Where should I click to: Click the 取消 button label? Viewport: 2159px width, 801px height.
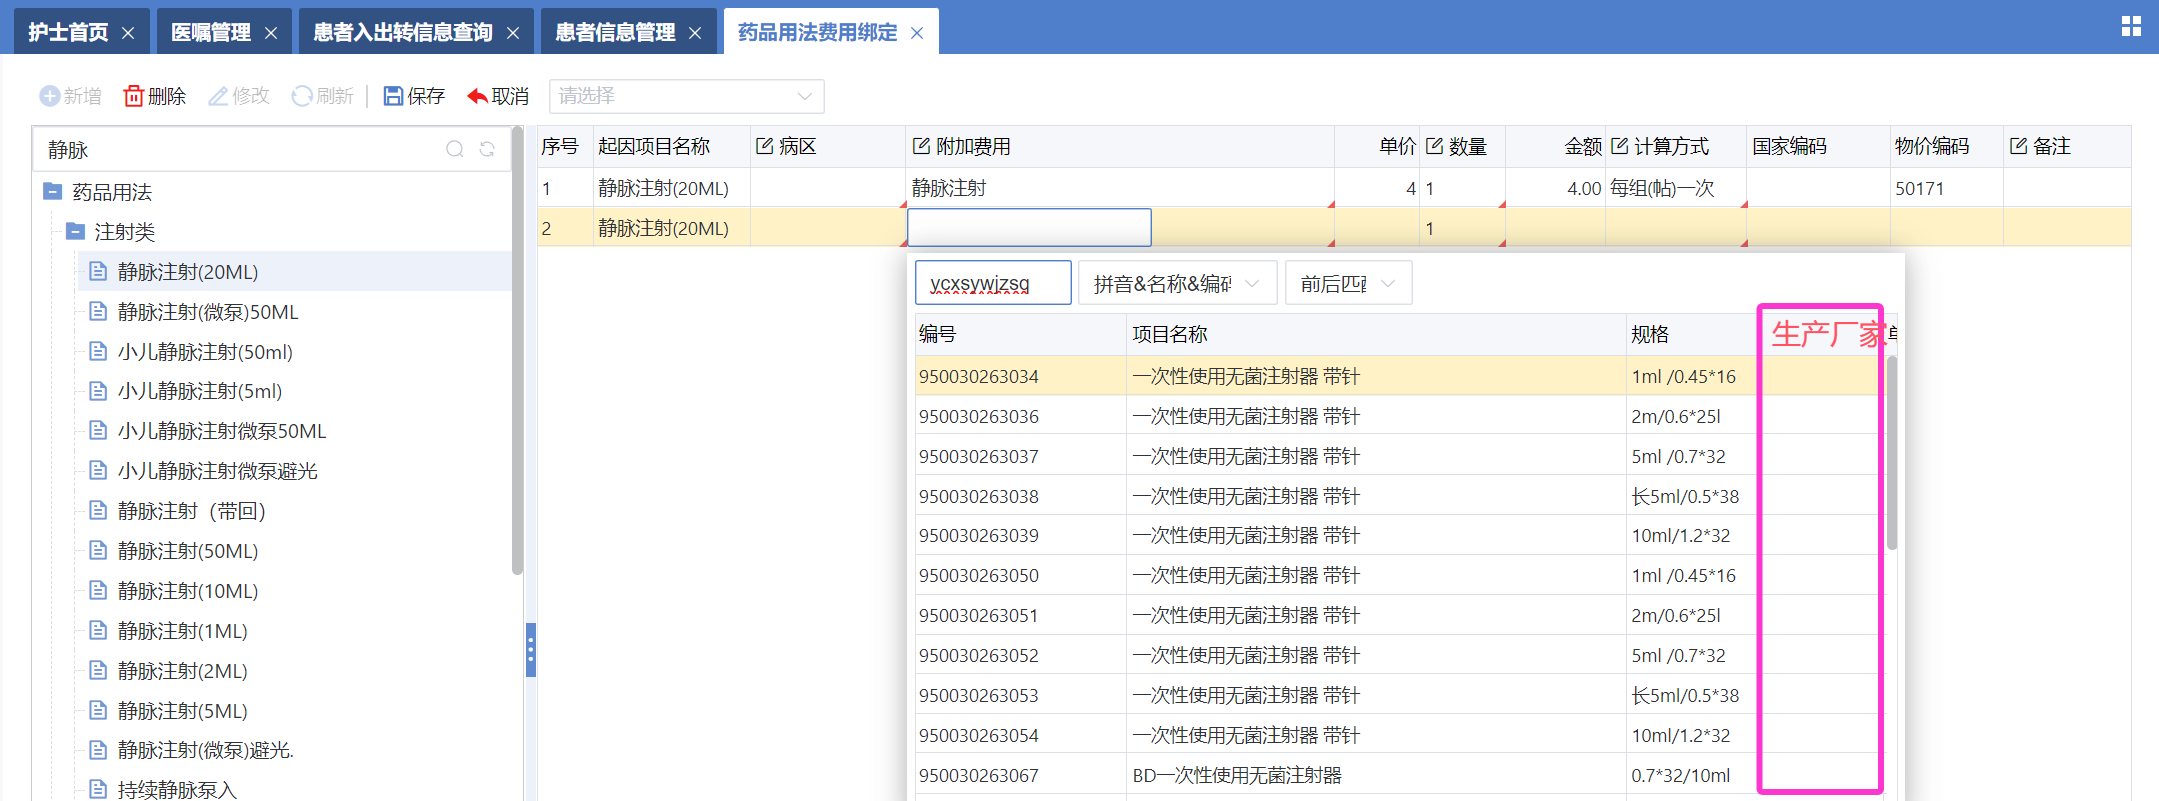point(510,96)
